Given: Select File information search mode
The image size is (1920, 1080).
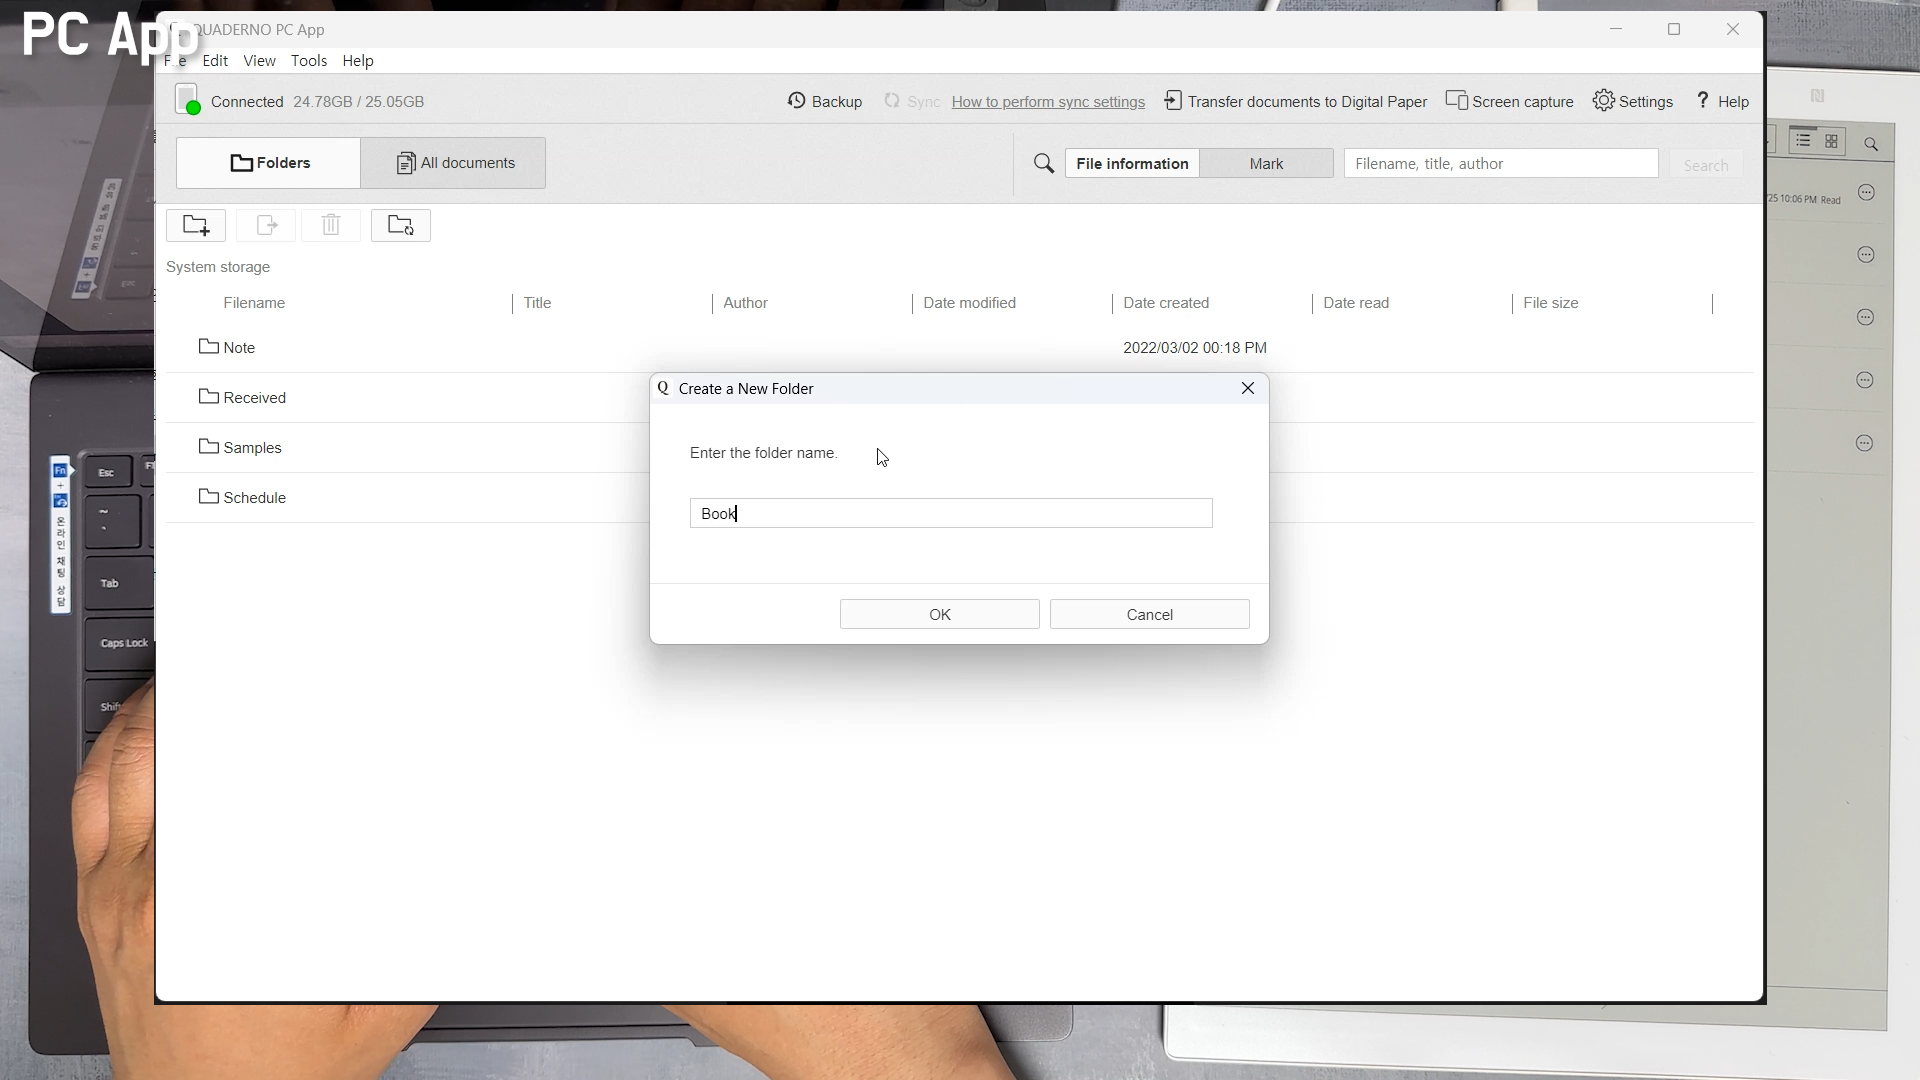Looking at the screenshot, I should pos(1132,163).
